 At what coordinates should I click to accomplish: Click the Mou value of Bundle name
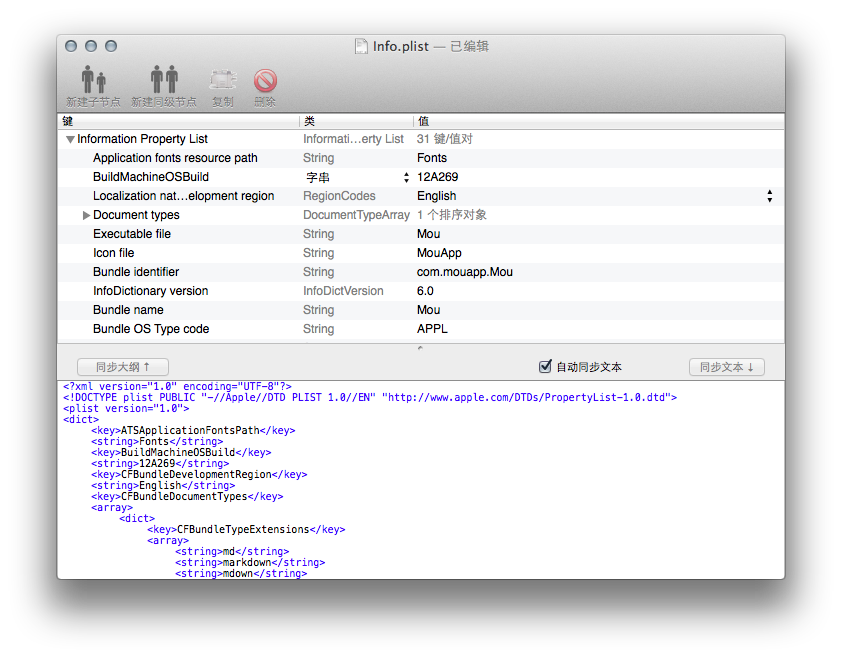click(x=429, y=310)
